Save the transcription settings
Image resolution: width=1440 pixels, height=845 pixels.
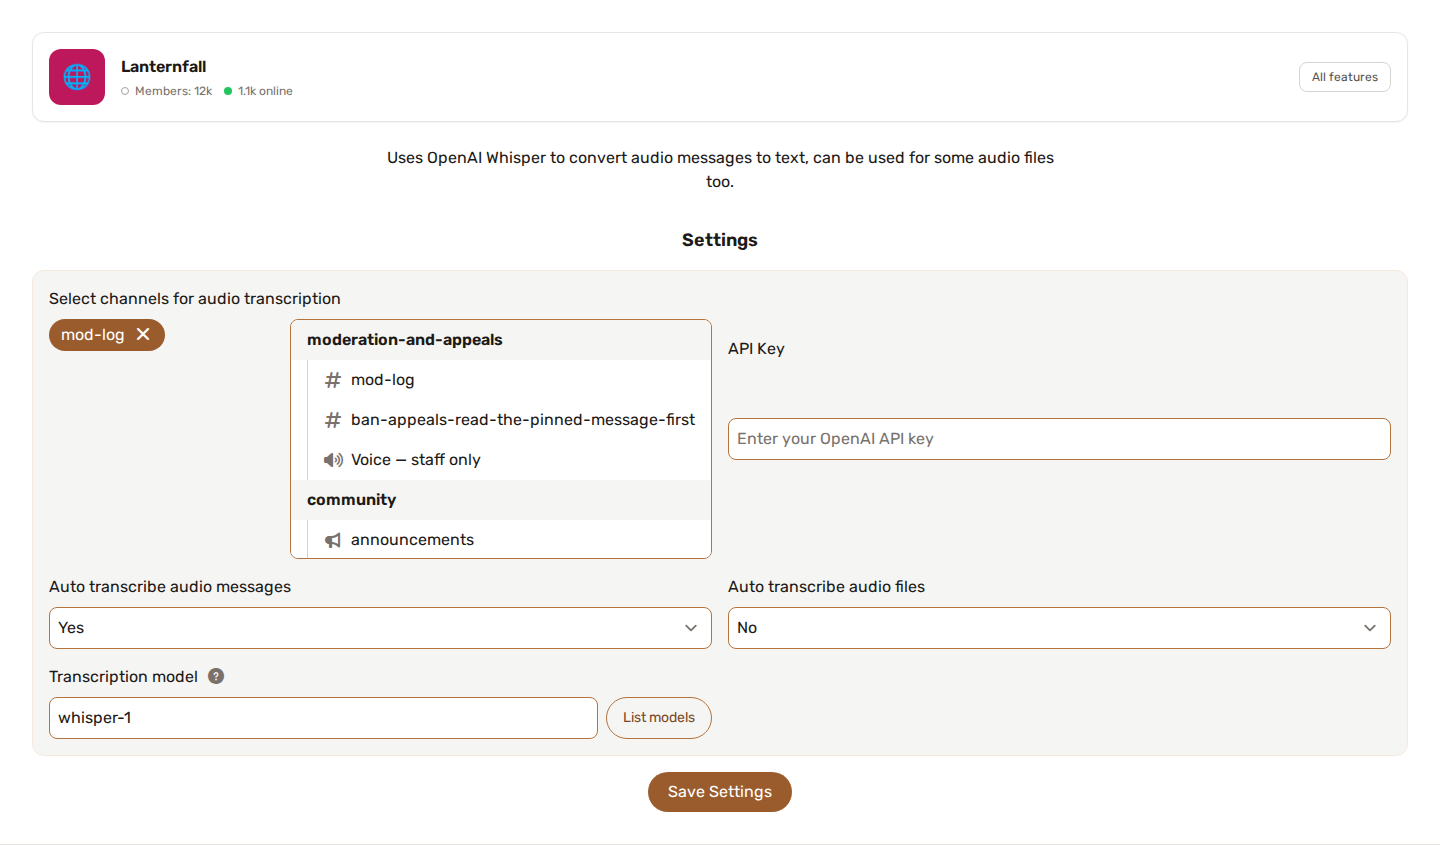(x=720, y=792)
